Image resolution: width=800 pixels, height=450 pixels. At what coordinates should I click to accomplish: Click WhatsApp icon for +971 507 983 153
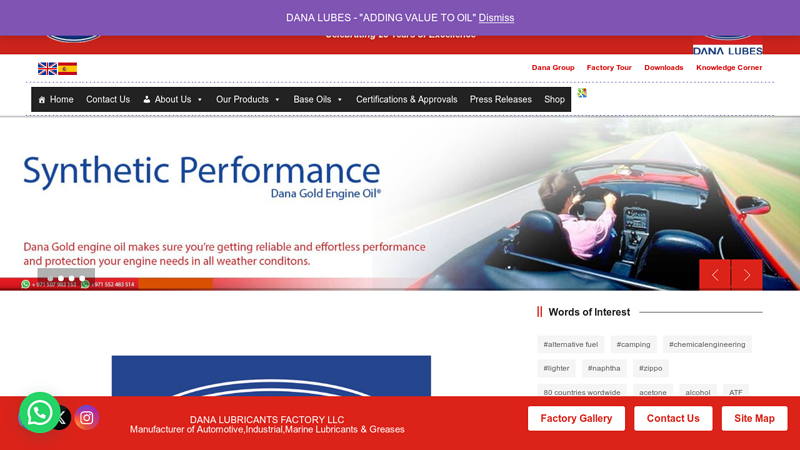[26, 284]
